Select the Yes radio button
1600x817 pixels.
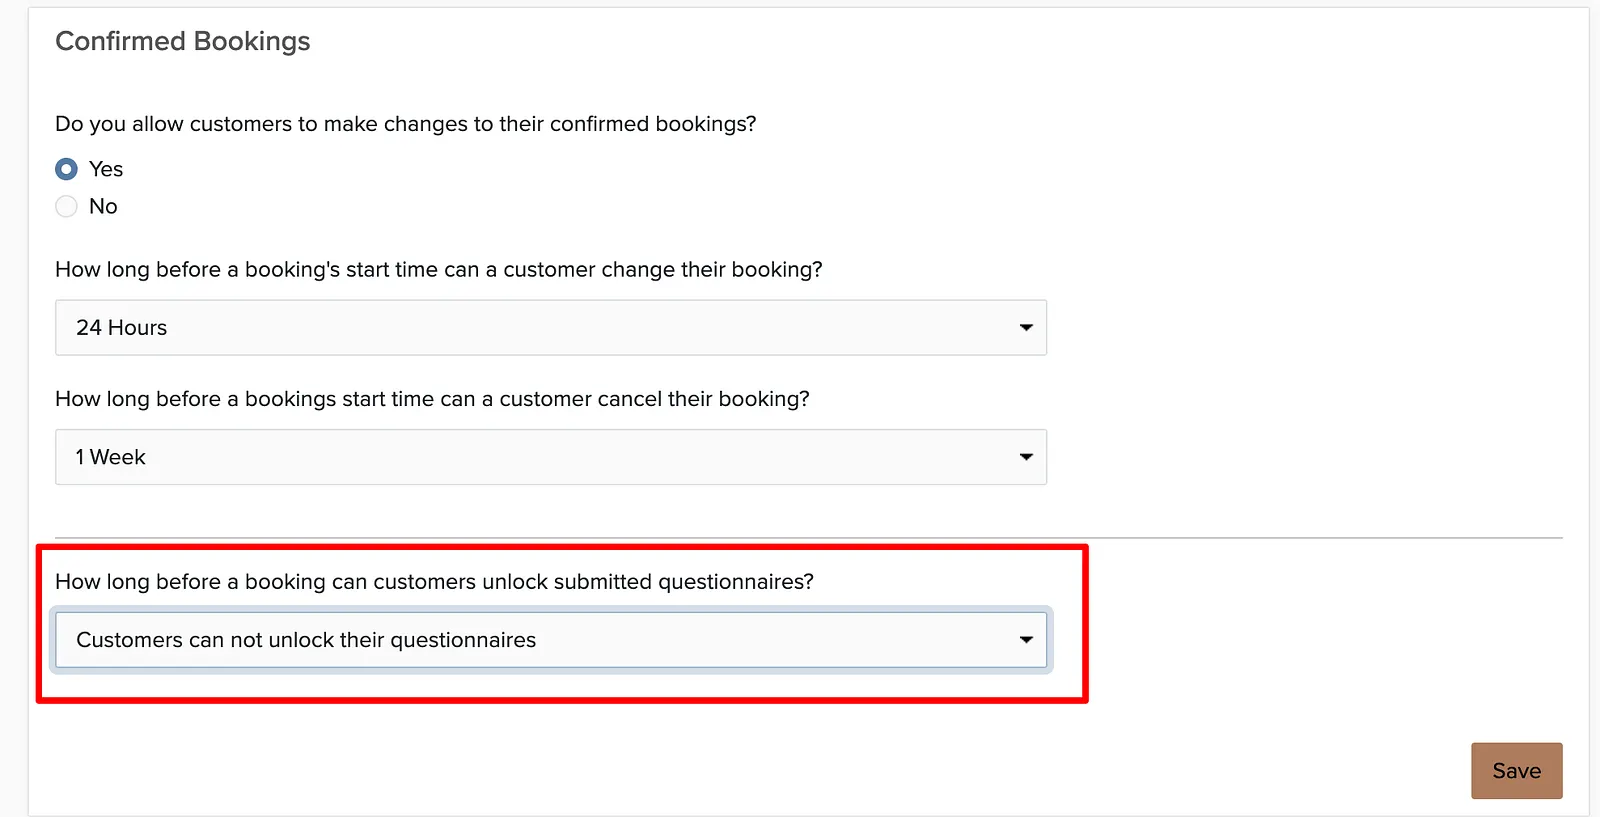[66, 169]
